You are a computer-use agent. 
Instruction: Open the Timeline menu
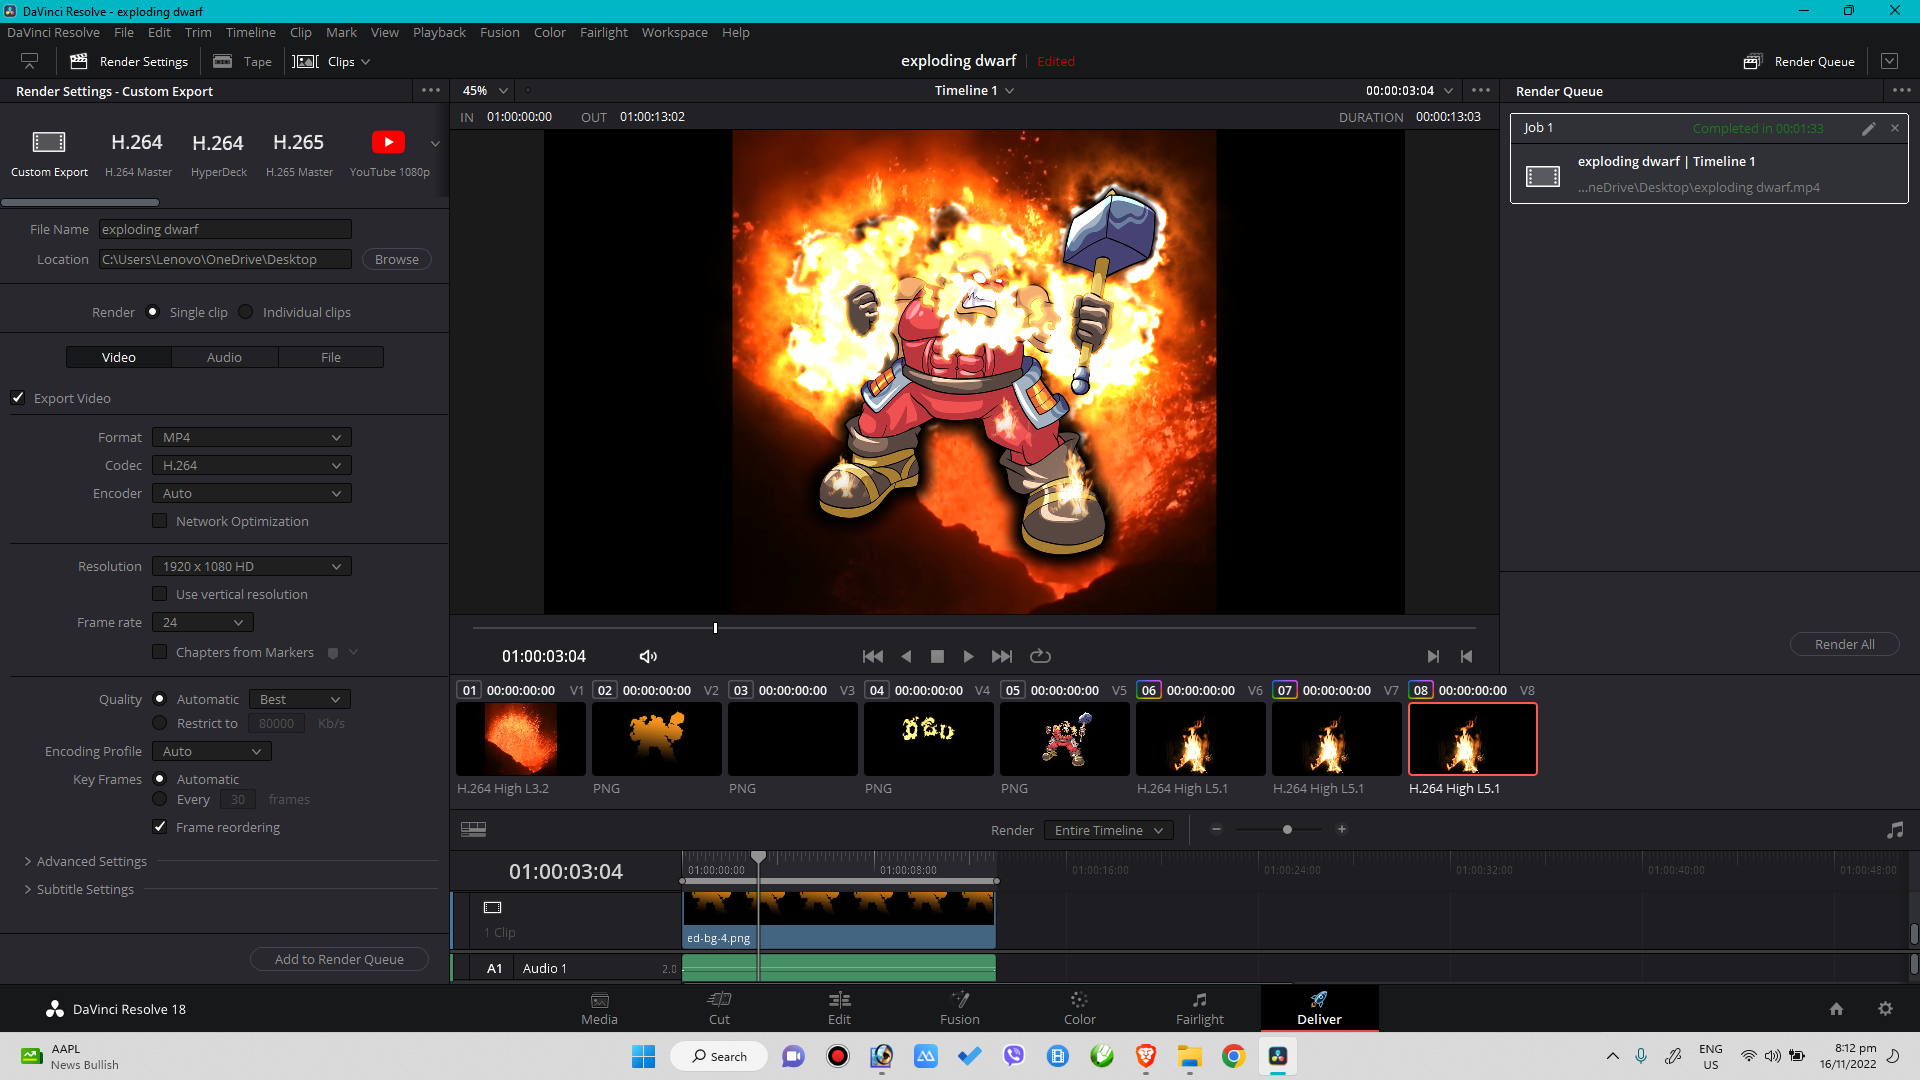click(250, 32)
